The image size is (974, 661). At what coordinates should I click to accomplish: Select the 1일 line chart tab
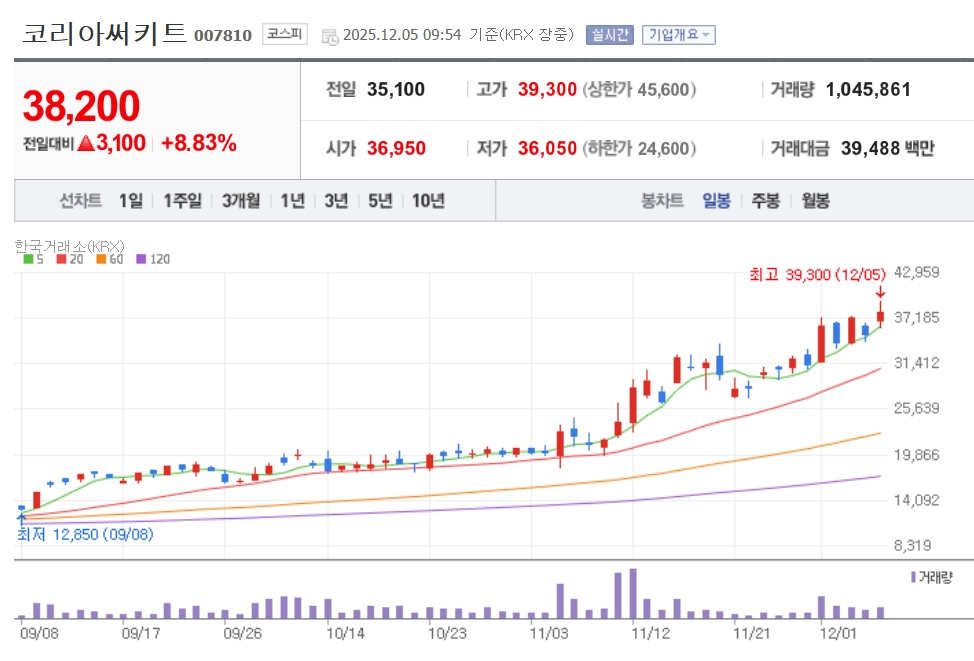131,201
